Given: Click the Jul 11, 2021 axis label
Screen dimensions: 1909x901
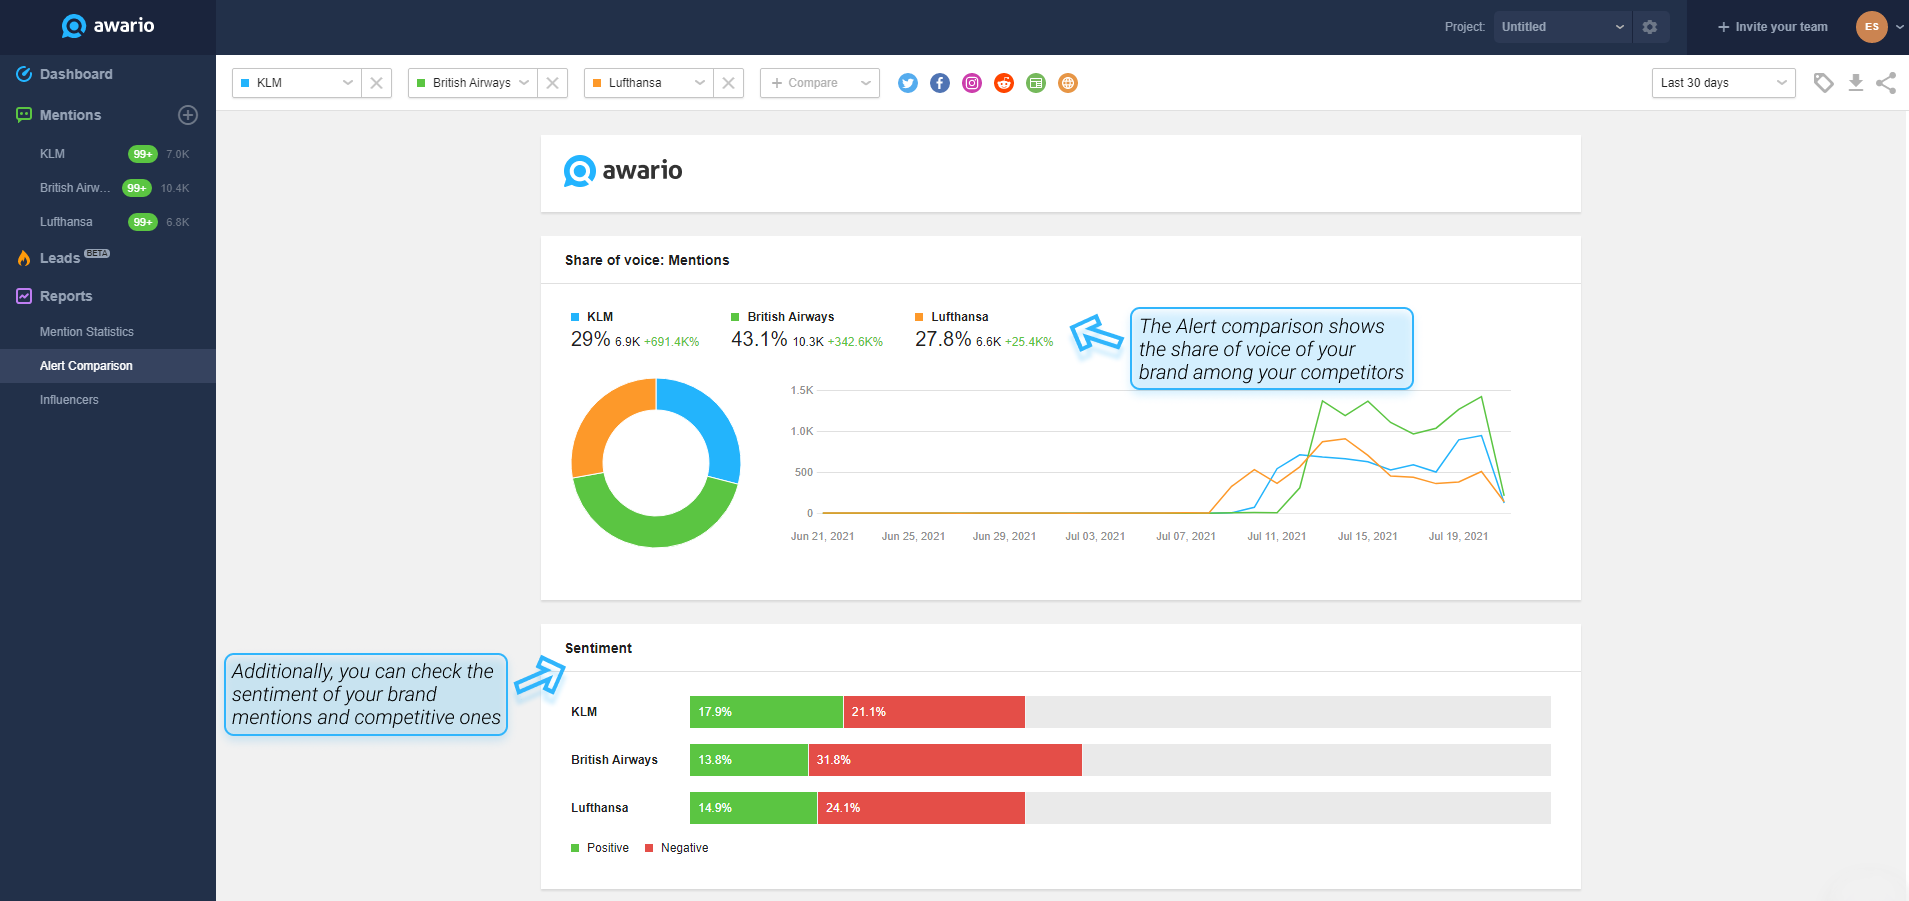Looking at the screenshot, I should [x=1277, y=536].
